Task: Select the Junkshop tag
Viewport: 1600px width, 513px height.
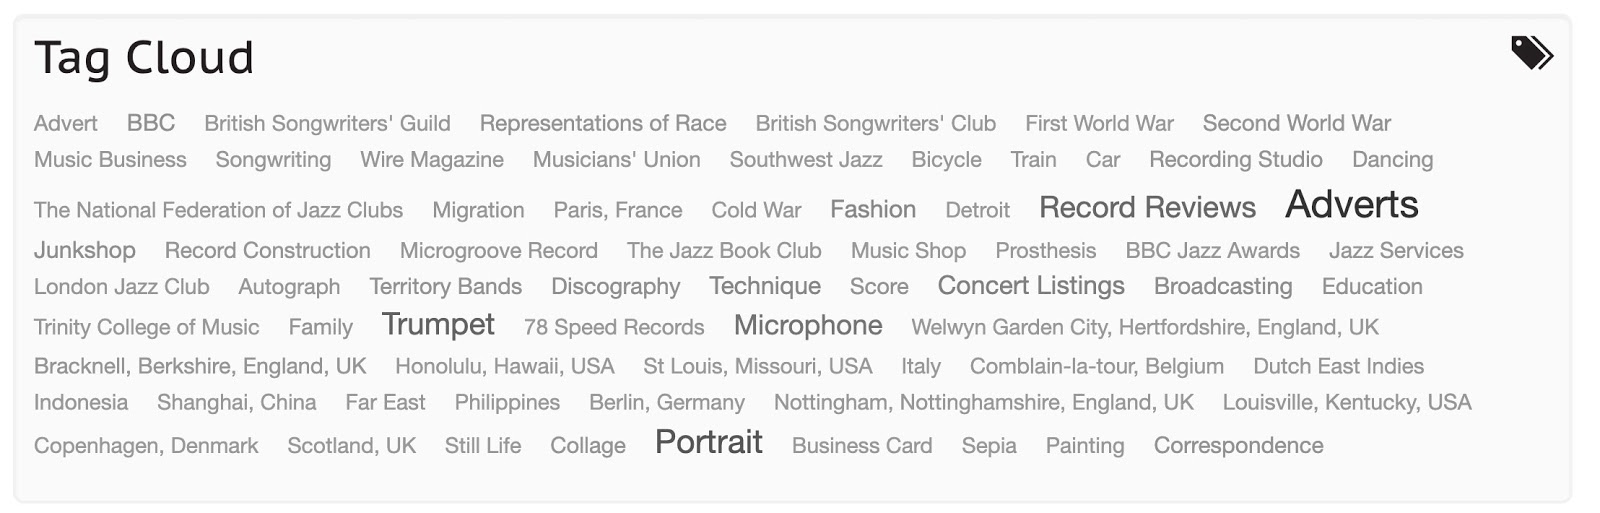Action: click(x=85, y=250)
